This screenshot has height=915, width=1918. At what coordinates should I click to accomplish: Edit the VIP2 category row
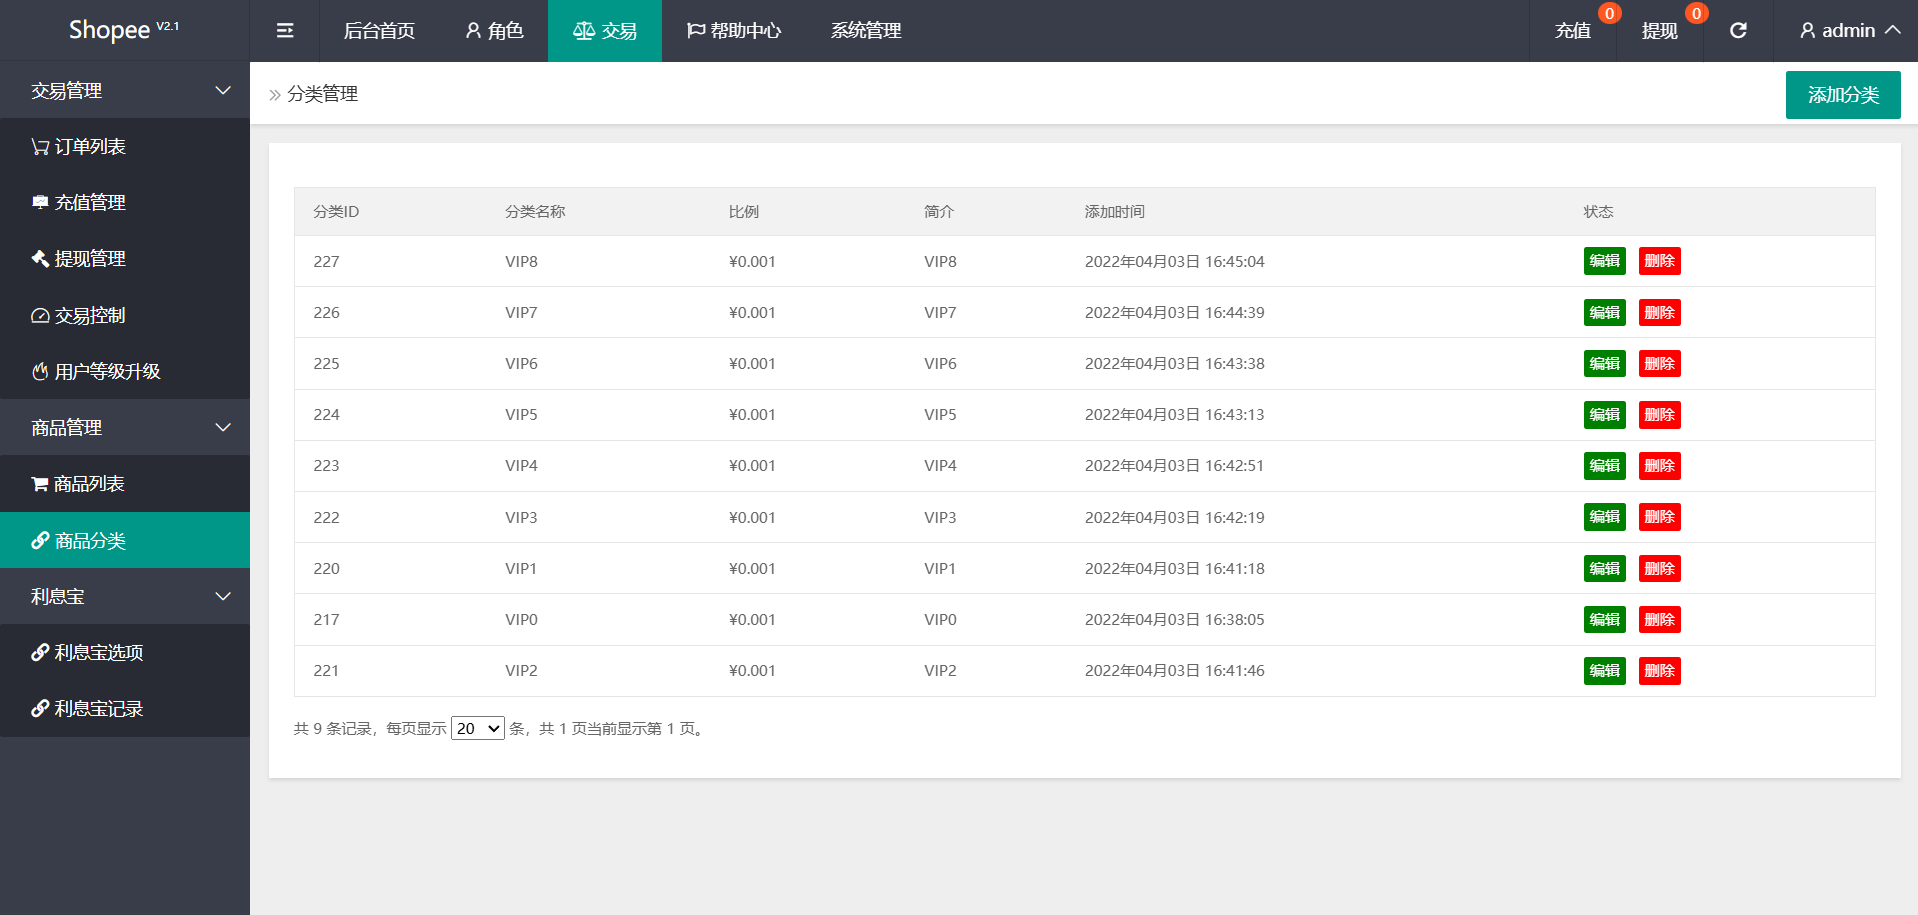click(x=1605, y=670)
